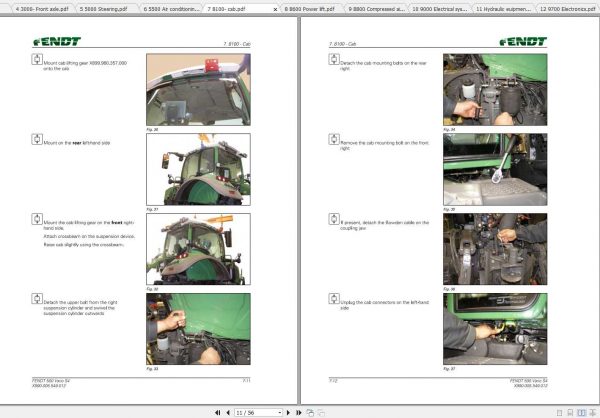Click left page header '7. 8100 - Cab'

tap(237, 44)
